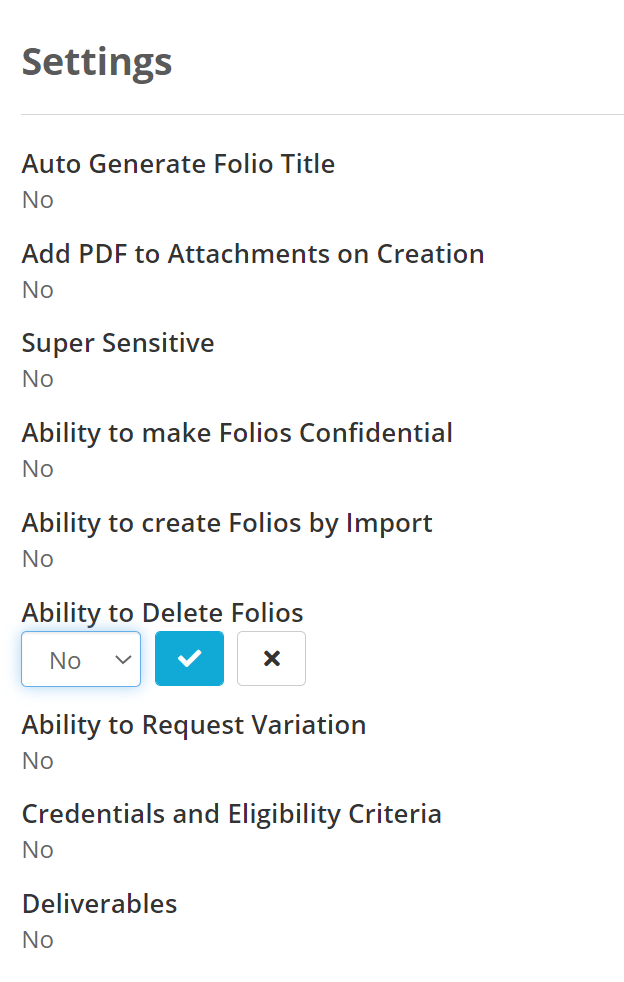Click No under Credentials and Eligibility Criteria
The image size is (624, 982).
click(x=38, y=850)
